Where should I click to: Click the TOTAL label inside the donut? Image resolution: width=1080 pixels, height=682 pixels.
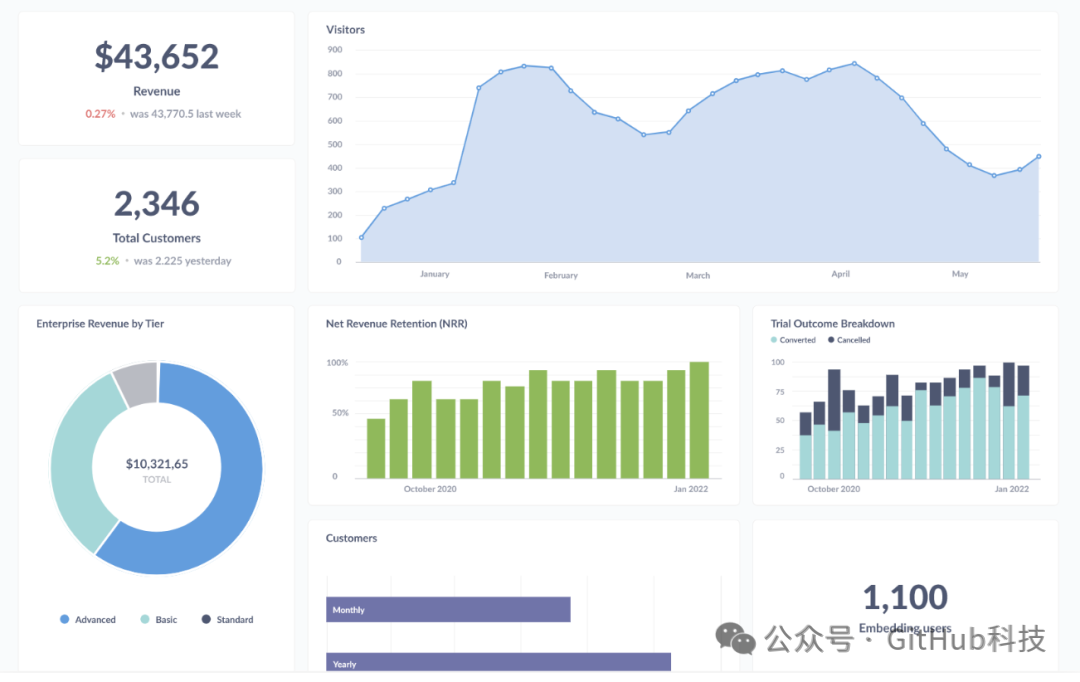pos(156,479)
